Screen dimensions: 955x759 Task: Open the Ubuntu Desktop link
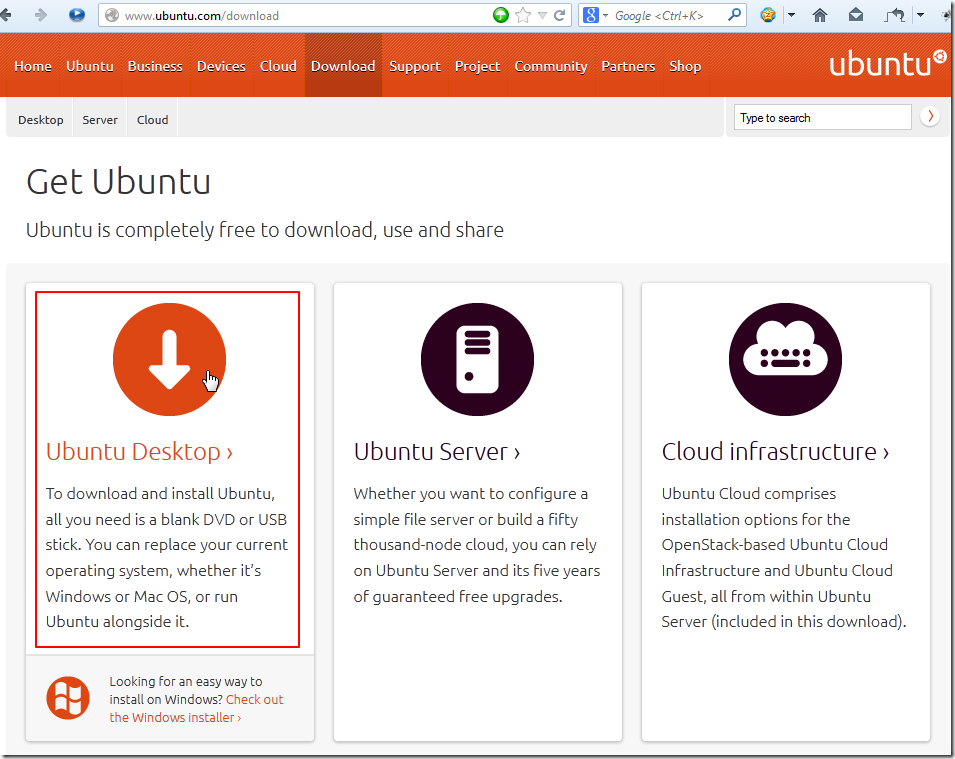point(139,451)
